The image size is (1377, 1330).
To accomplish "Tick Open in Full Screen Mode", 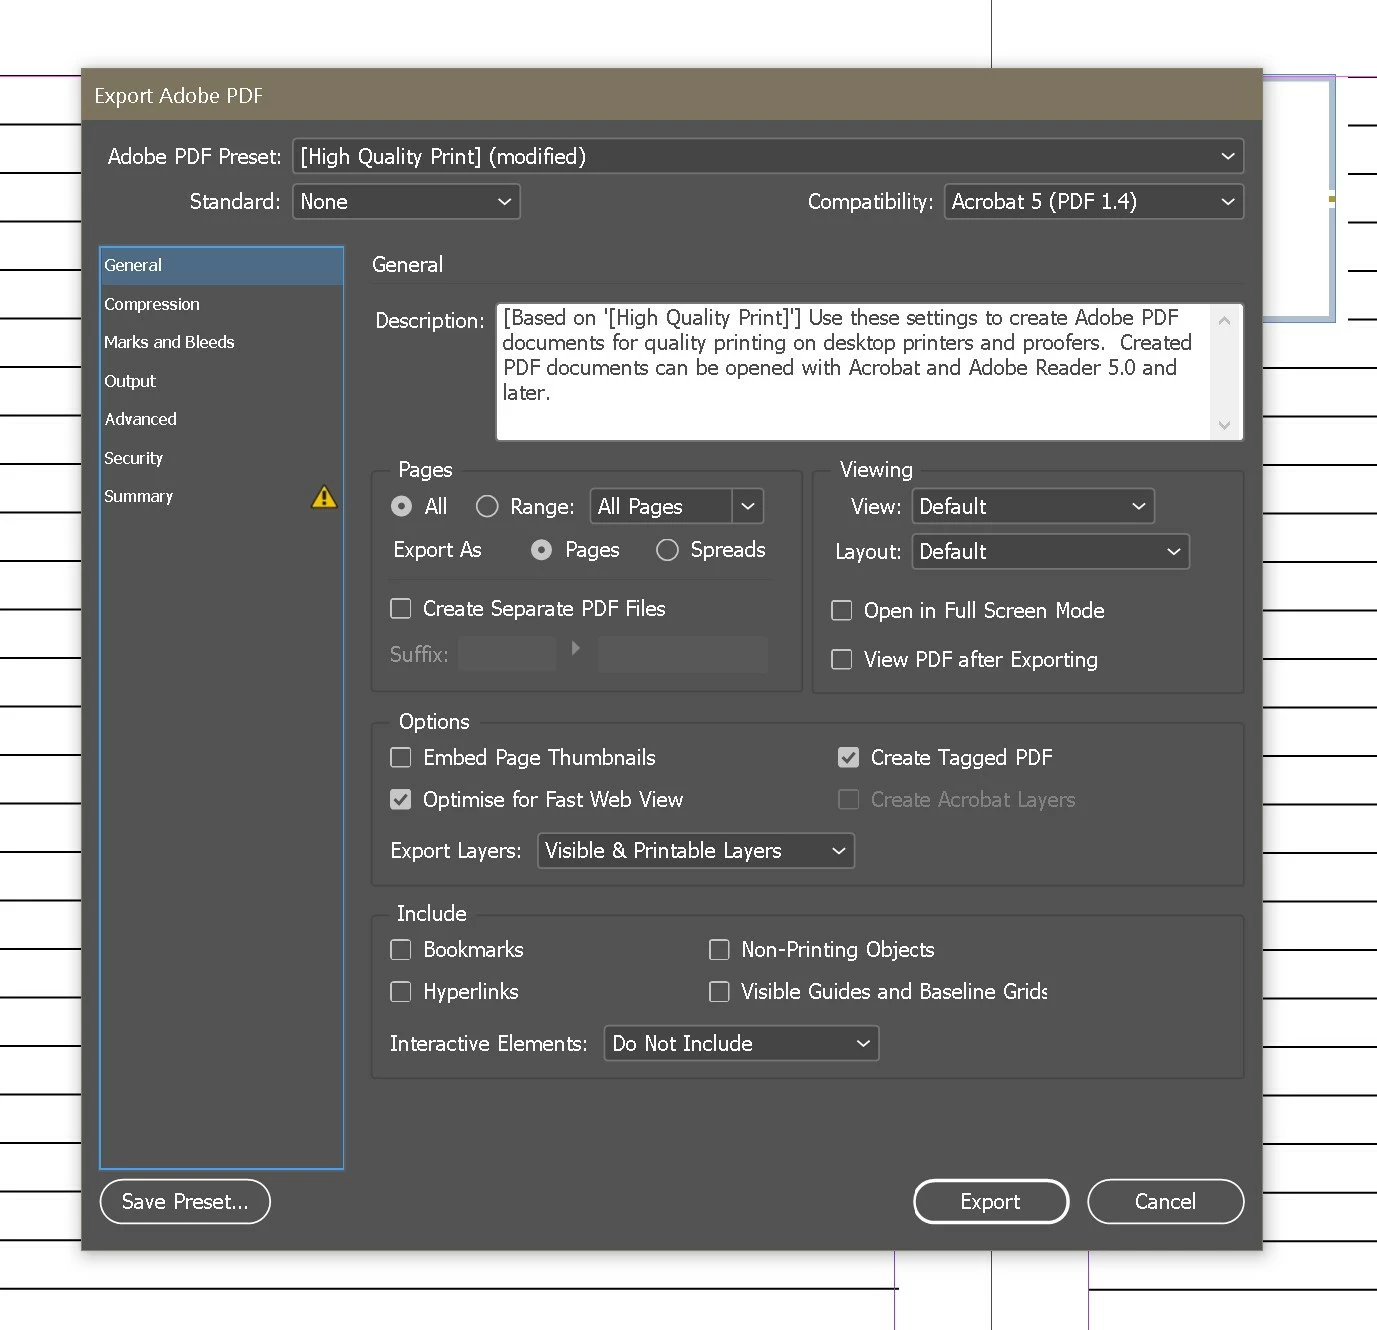I will [x=842, y=611].
